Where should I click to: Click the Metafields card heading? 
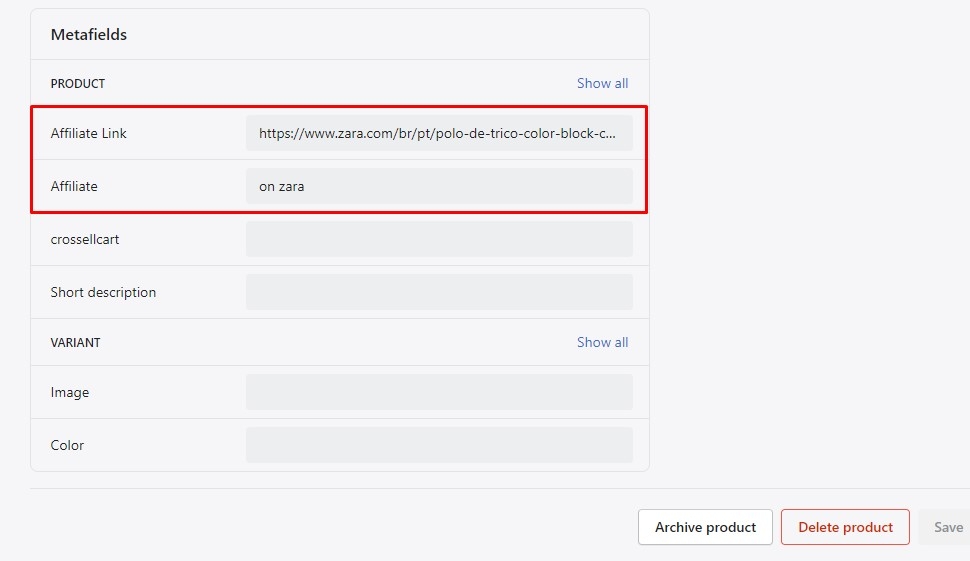[x=89, y=35]
